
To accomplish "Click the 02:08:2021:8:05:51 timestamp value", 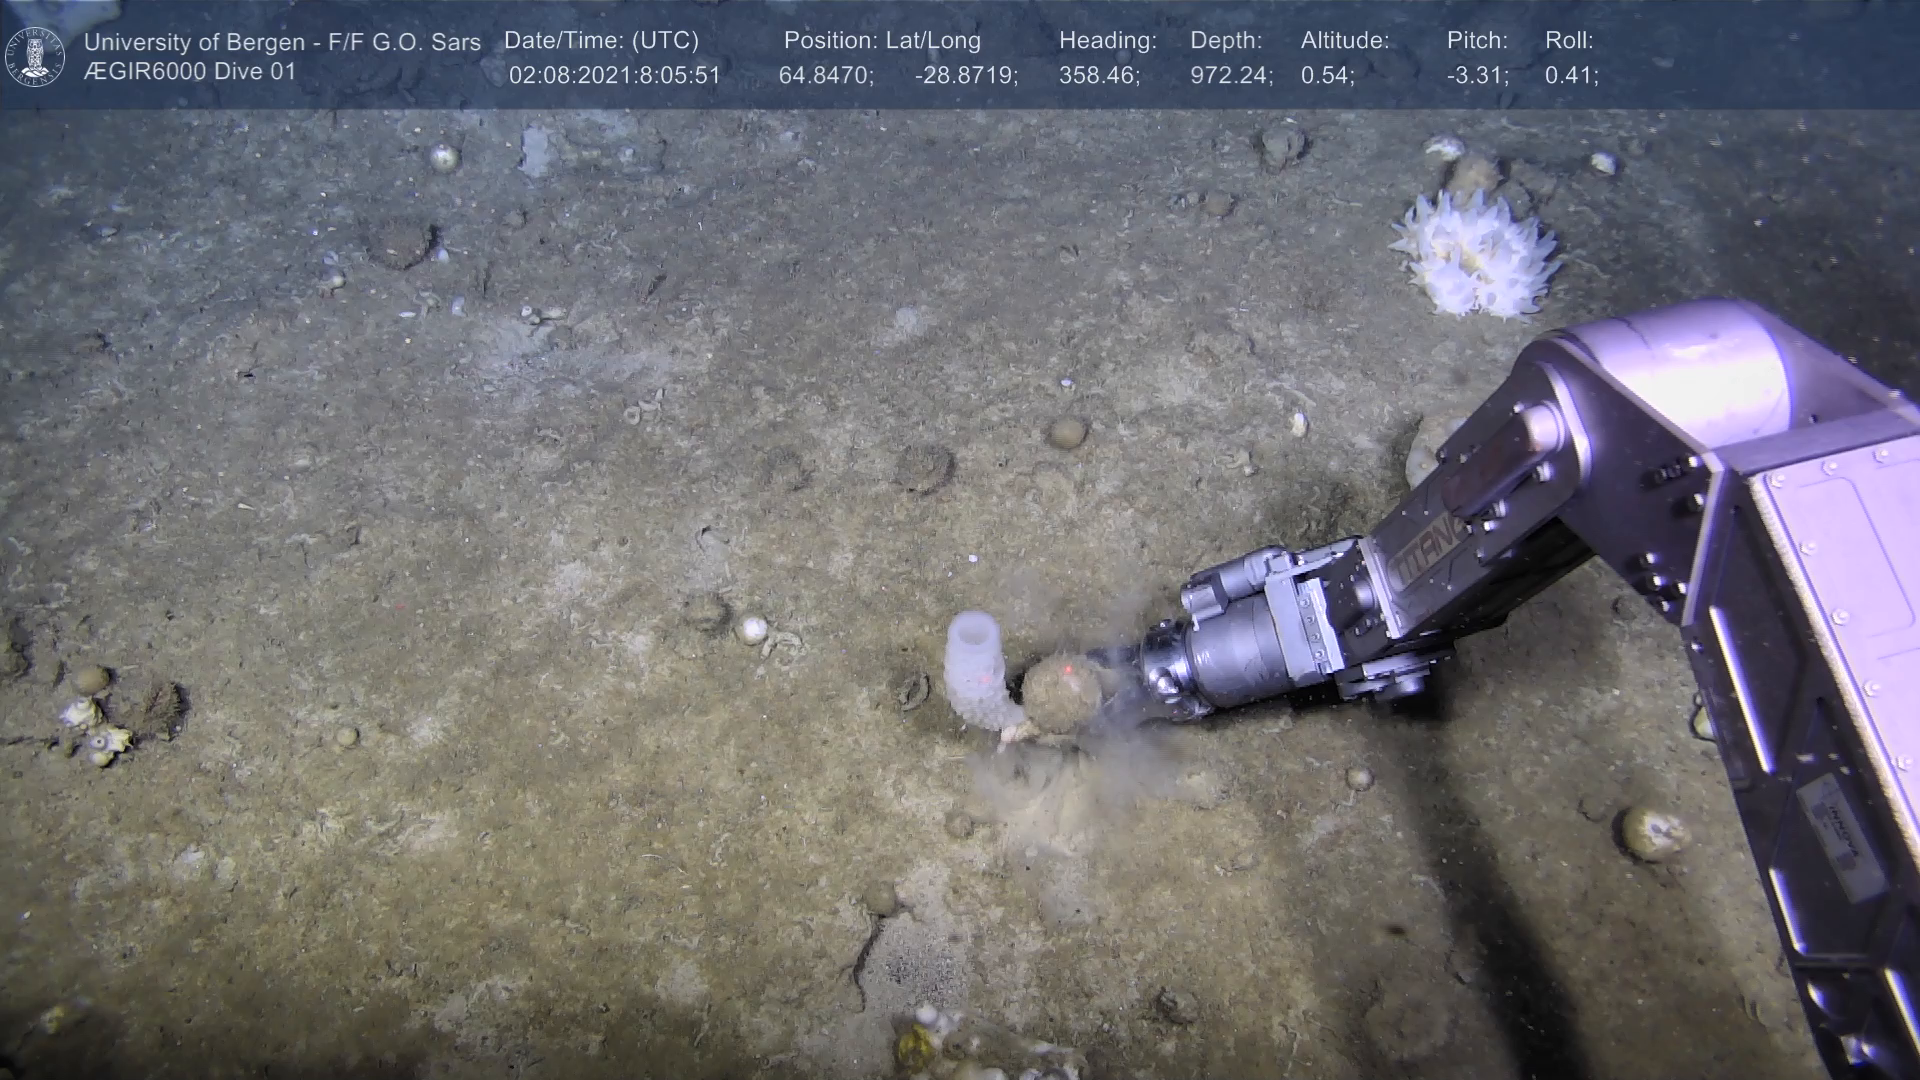I will (615, 76).
